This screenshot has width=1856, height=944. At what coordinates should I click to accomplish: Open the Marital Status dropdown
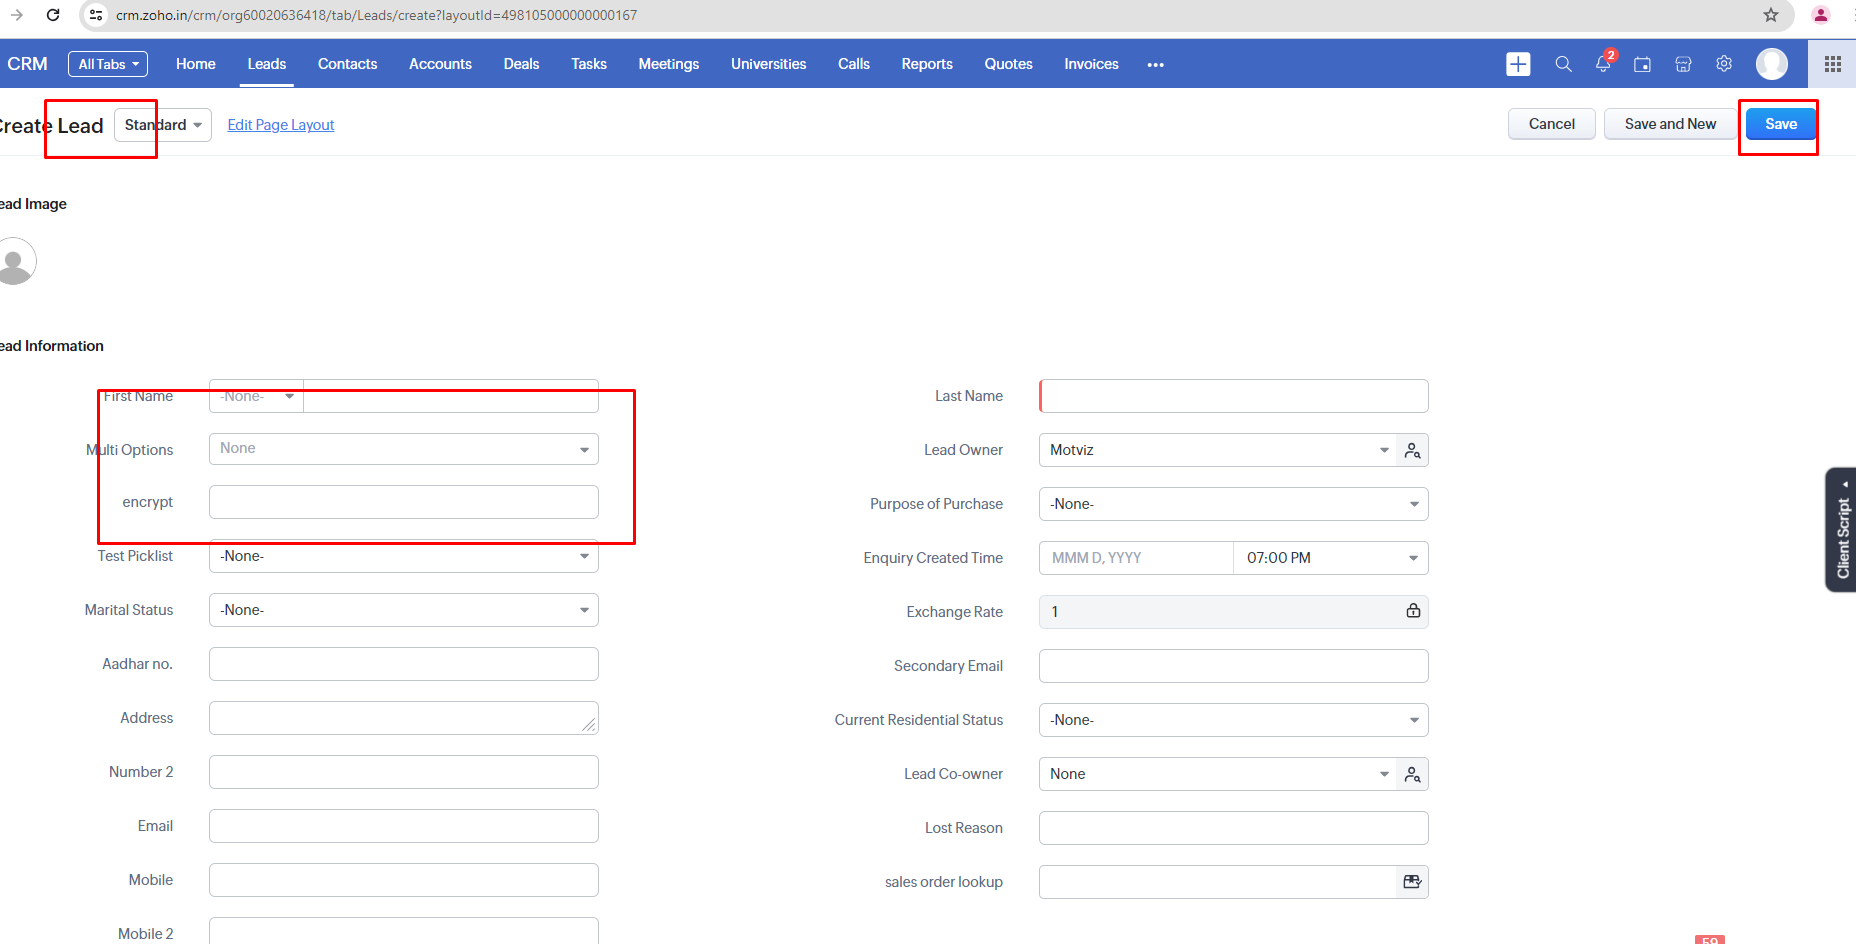[x=404, y=610]
